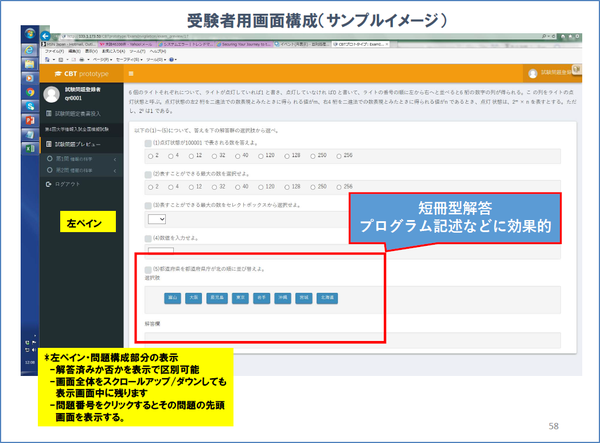Click the 解答欄 answer drop area
This screenshot has height=443, width=600.
pyautogui.click(x=352, y=340)
